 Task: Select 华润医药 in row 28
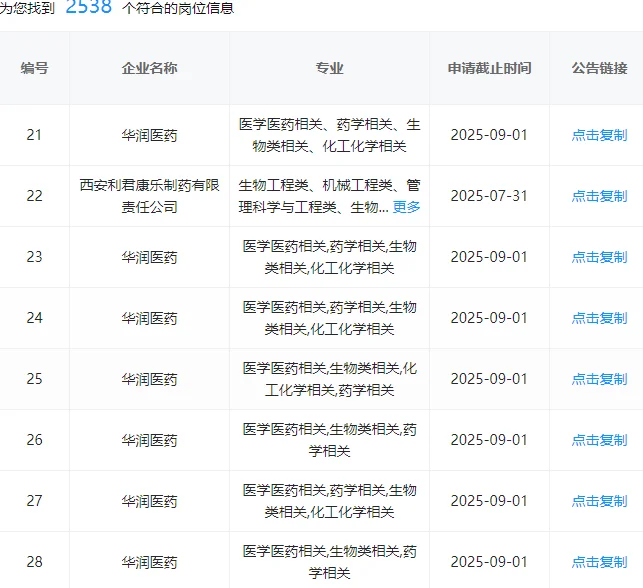(x=149, y=562)
